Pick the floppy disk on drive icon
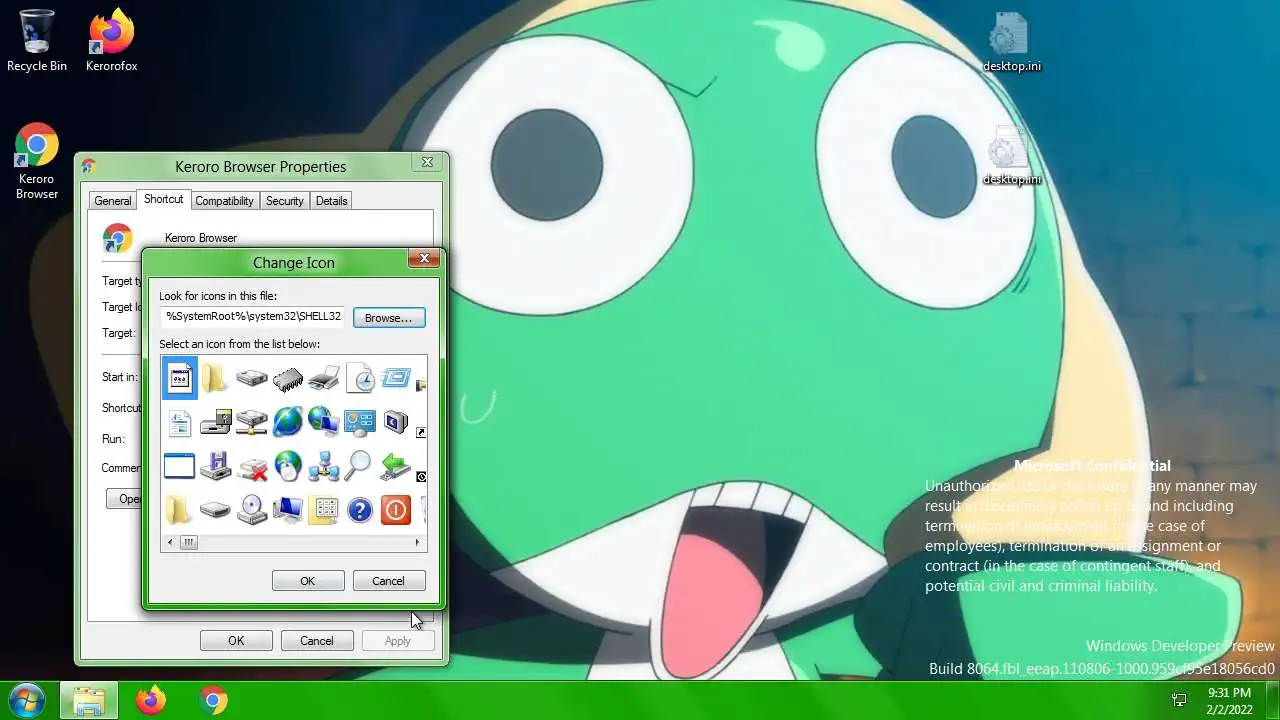The width and height of the screenshot is (1280, 720). click(x=215, y=466)
